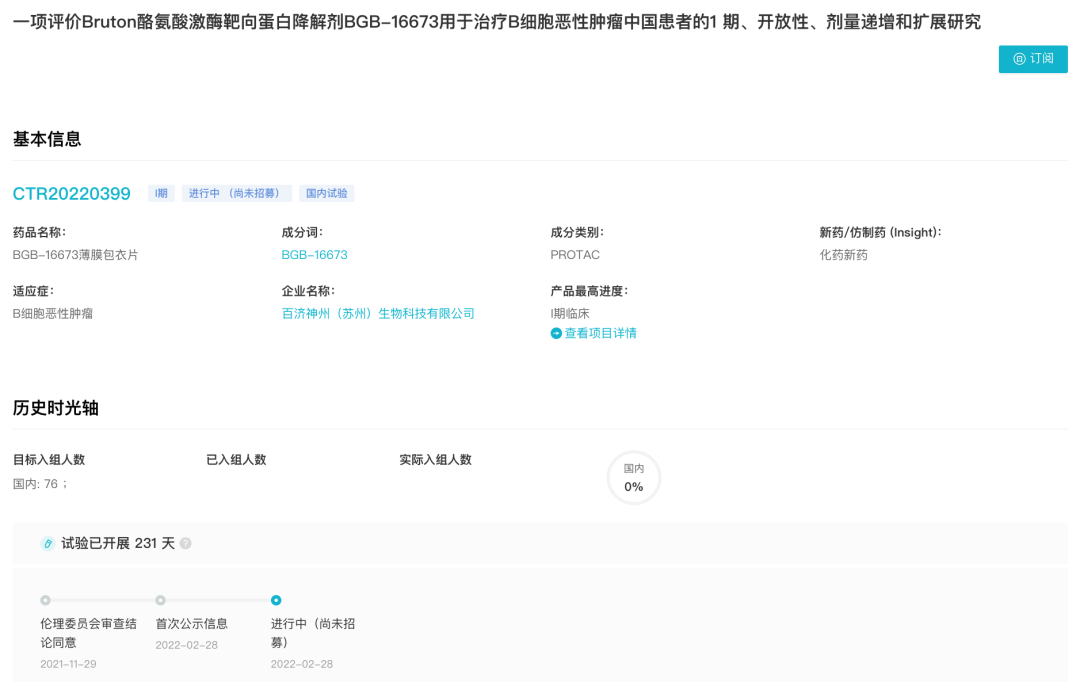The width and height of the screenshot is (1080, 682).
Task: Click the 订阅 subscribe button
Action: (1033, 59)
